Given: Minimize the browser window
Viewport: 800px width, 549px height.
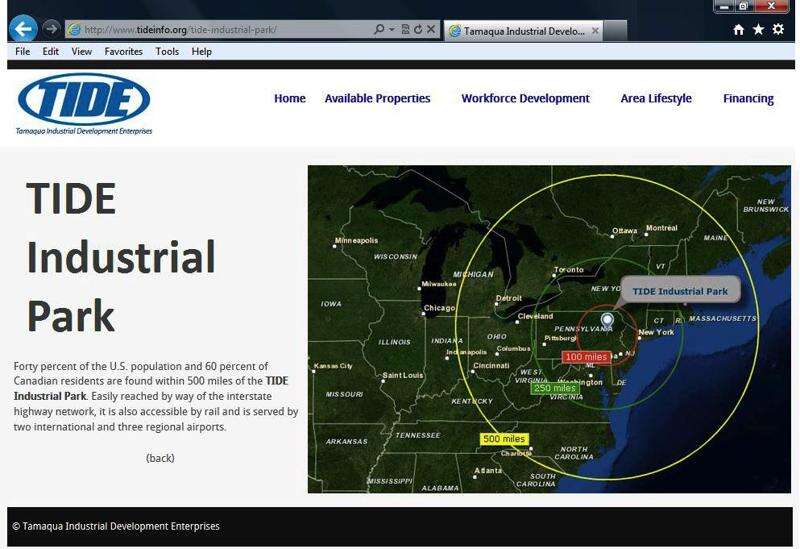Looking at the screenshot, I should tap(724, 6).
